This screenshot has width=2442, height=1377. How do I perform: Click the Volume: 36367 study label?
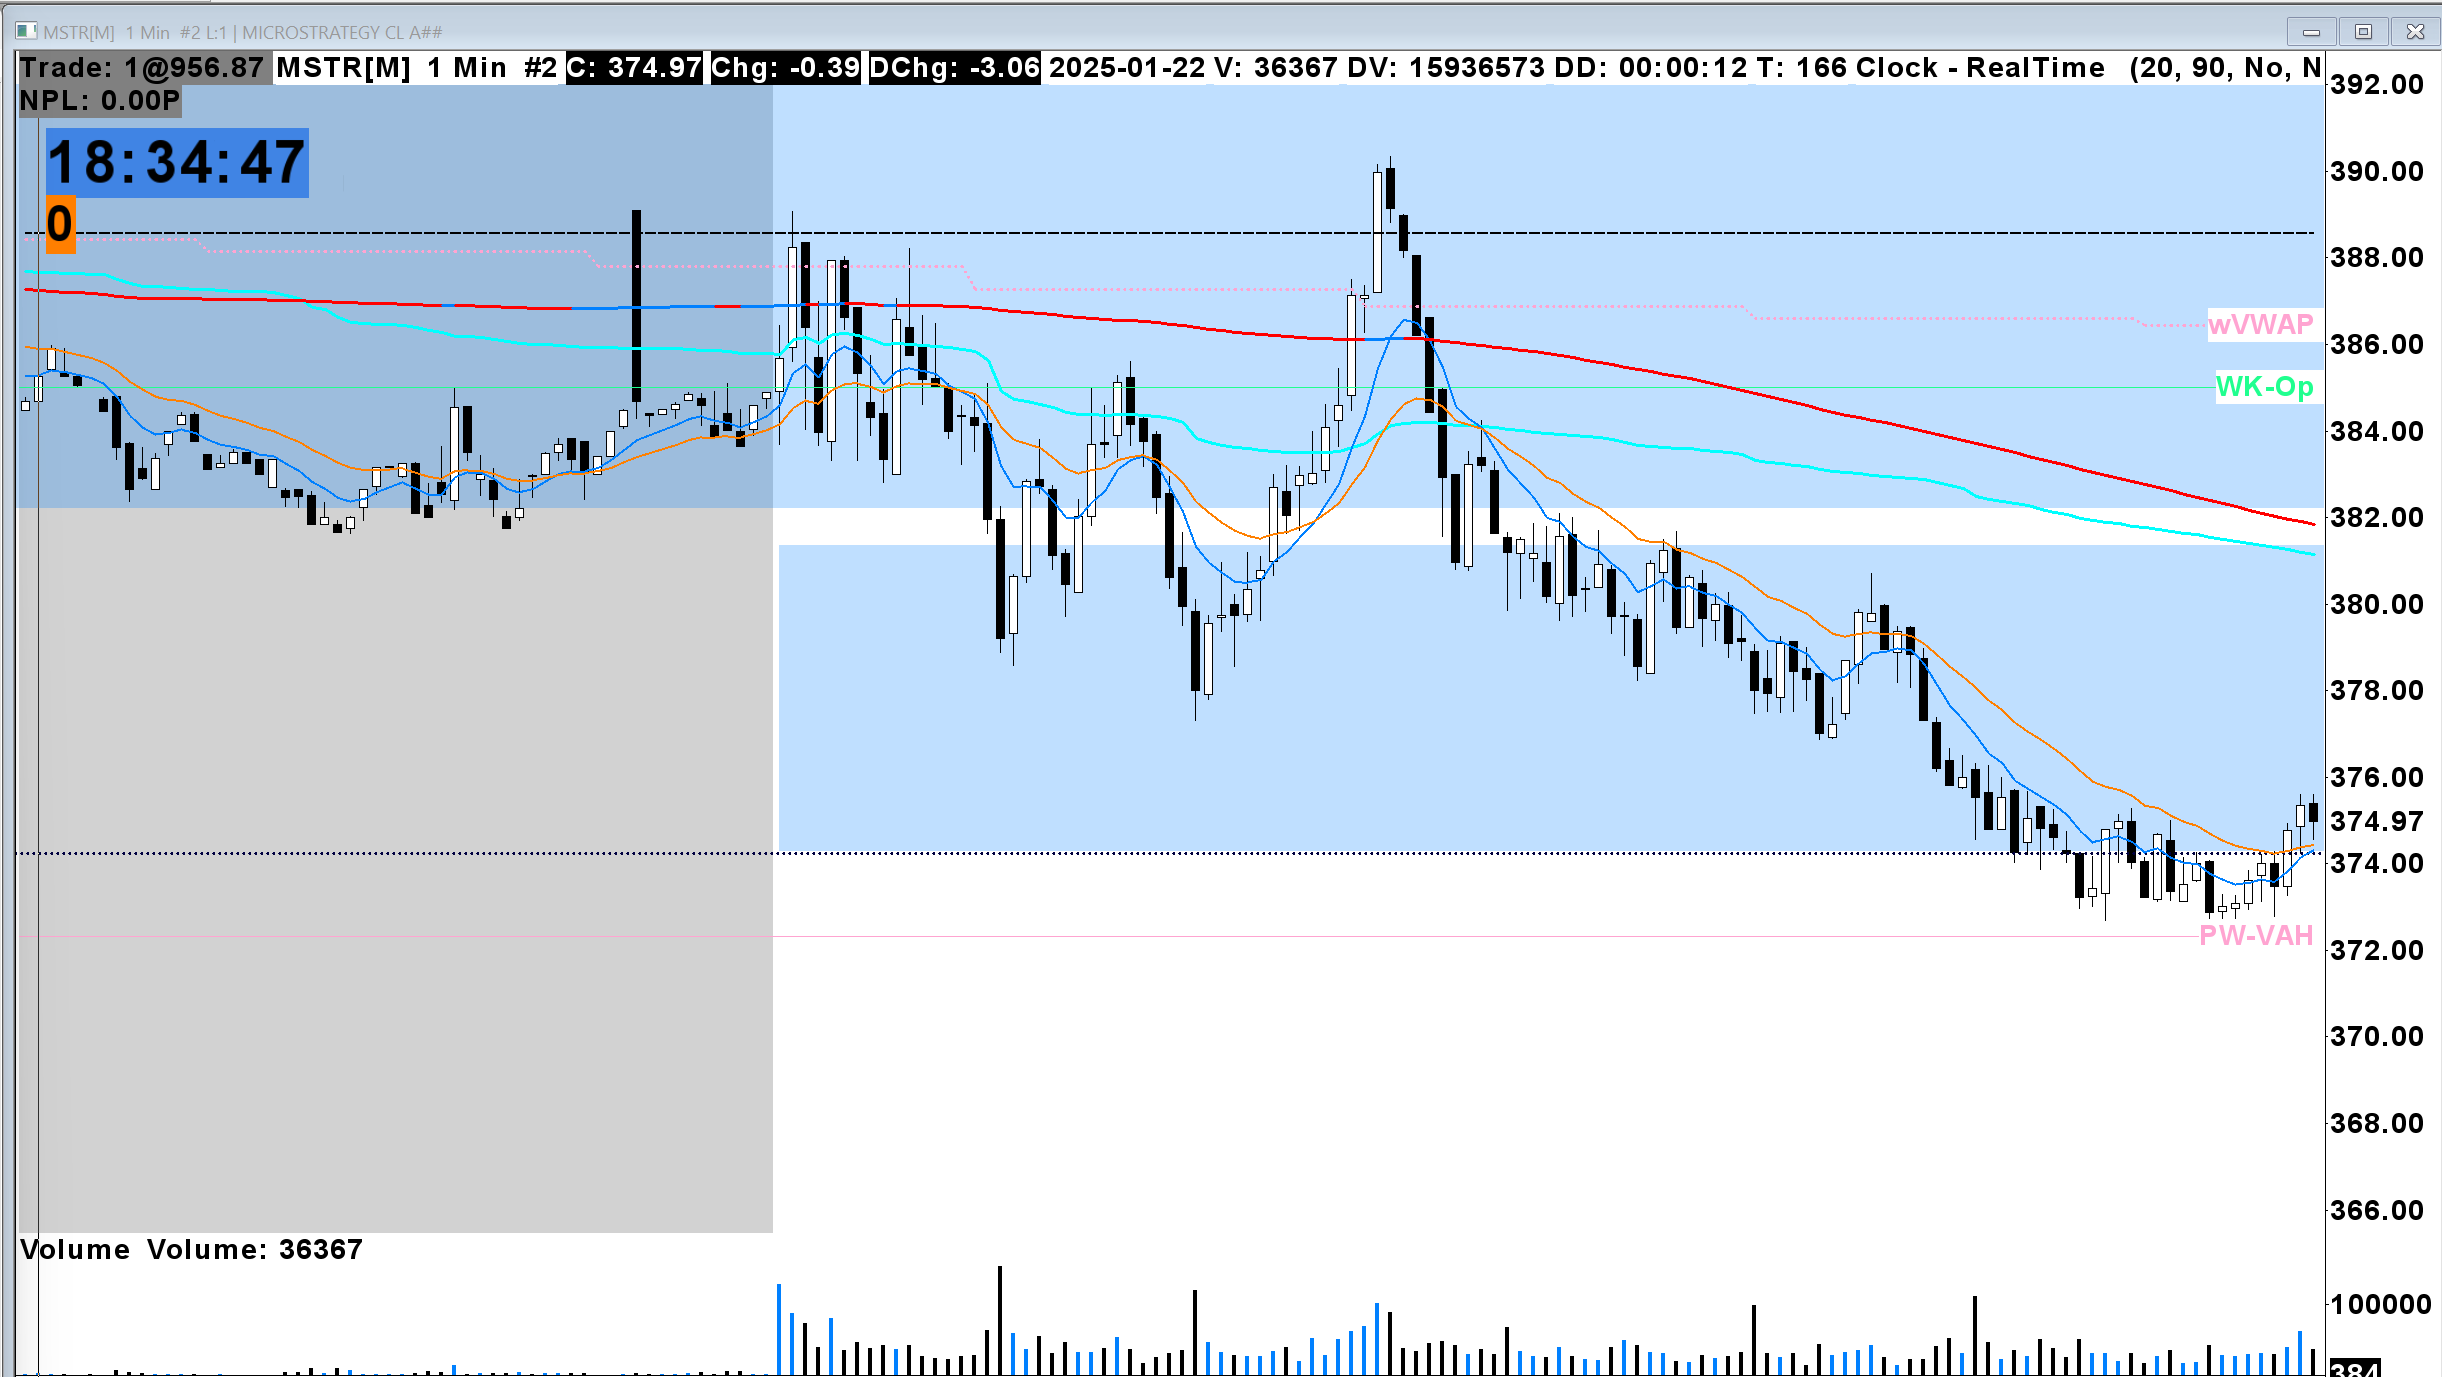[x=254, y=1250]
